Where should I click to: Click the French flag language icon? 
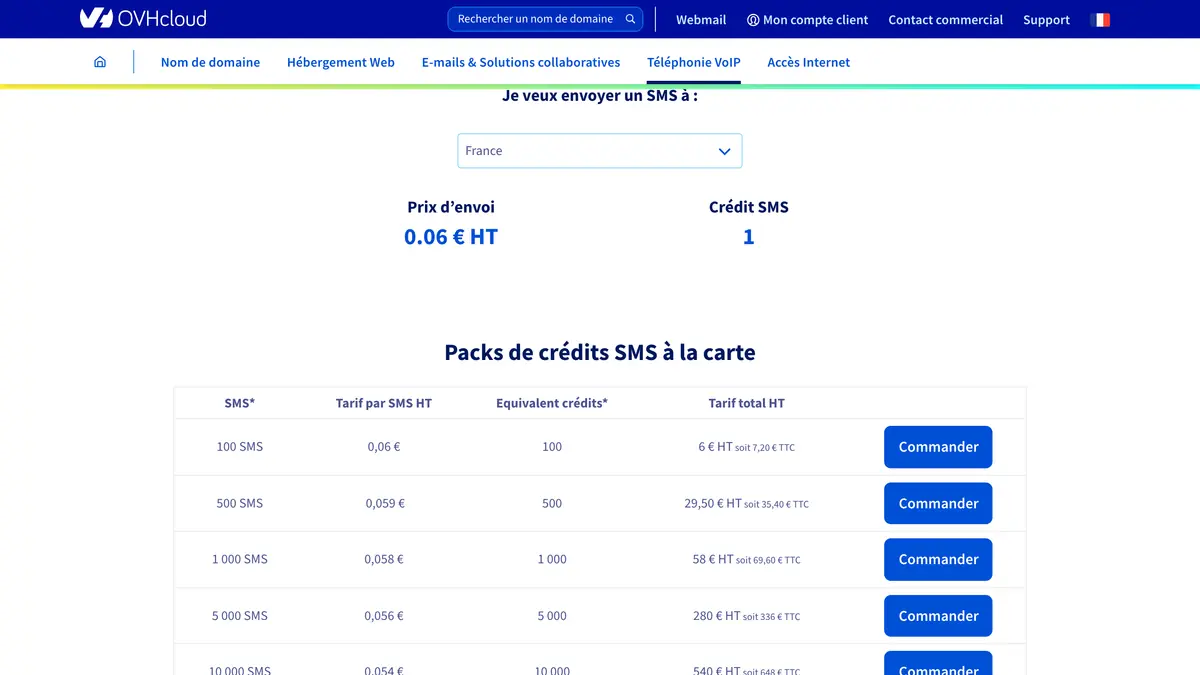click(x=1100, y=20)
